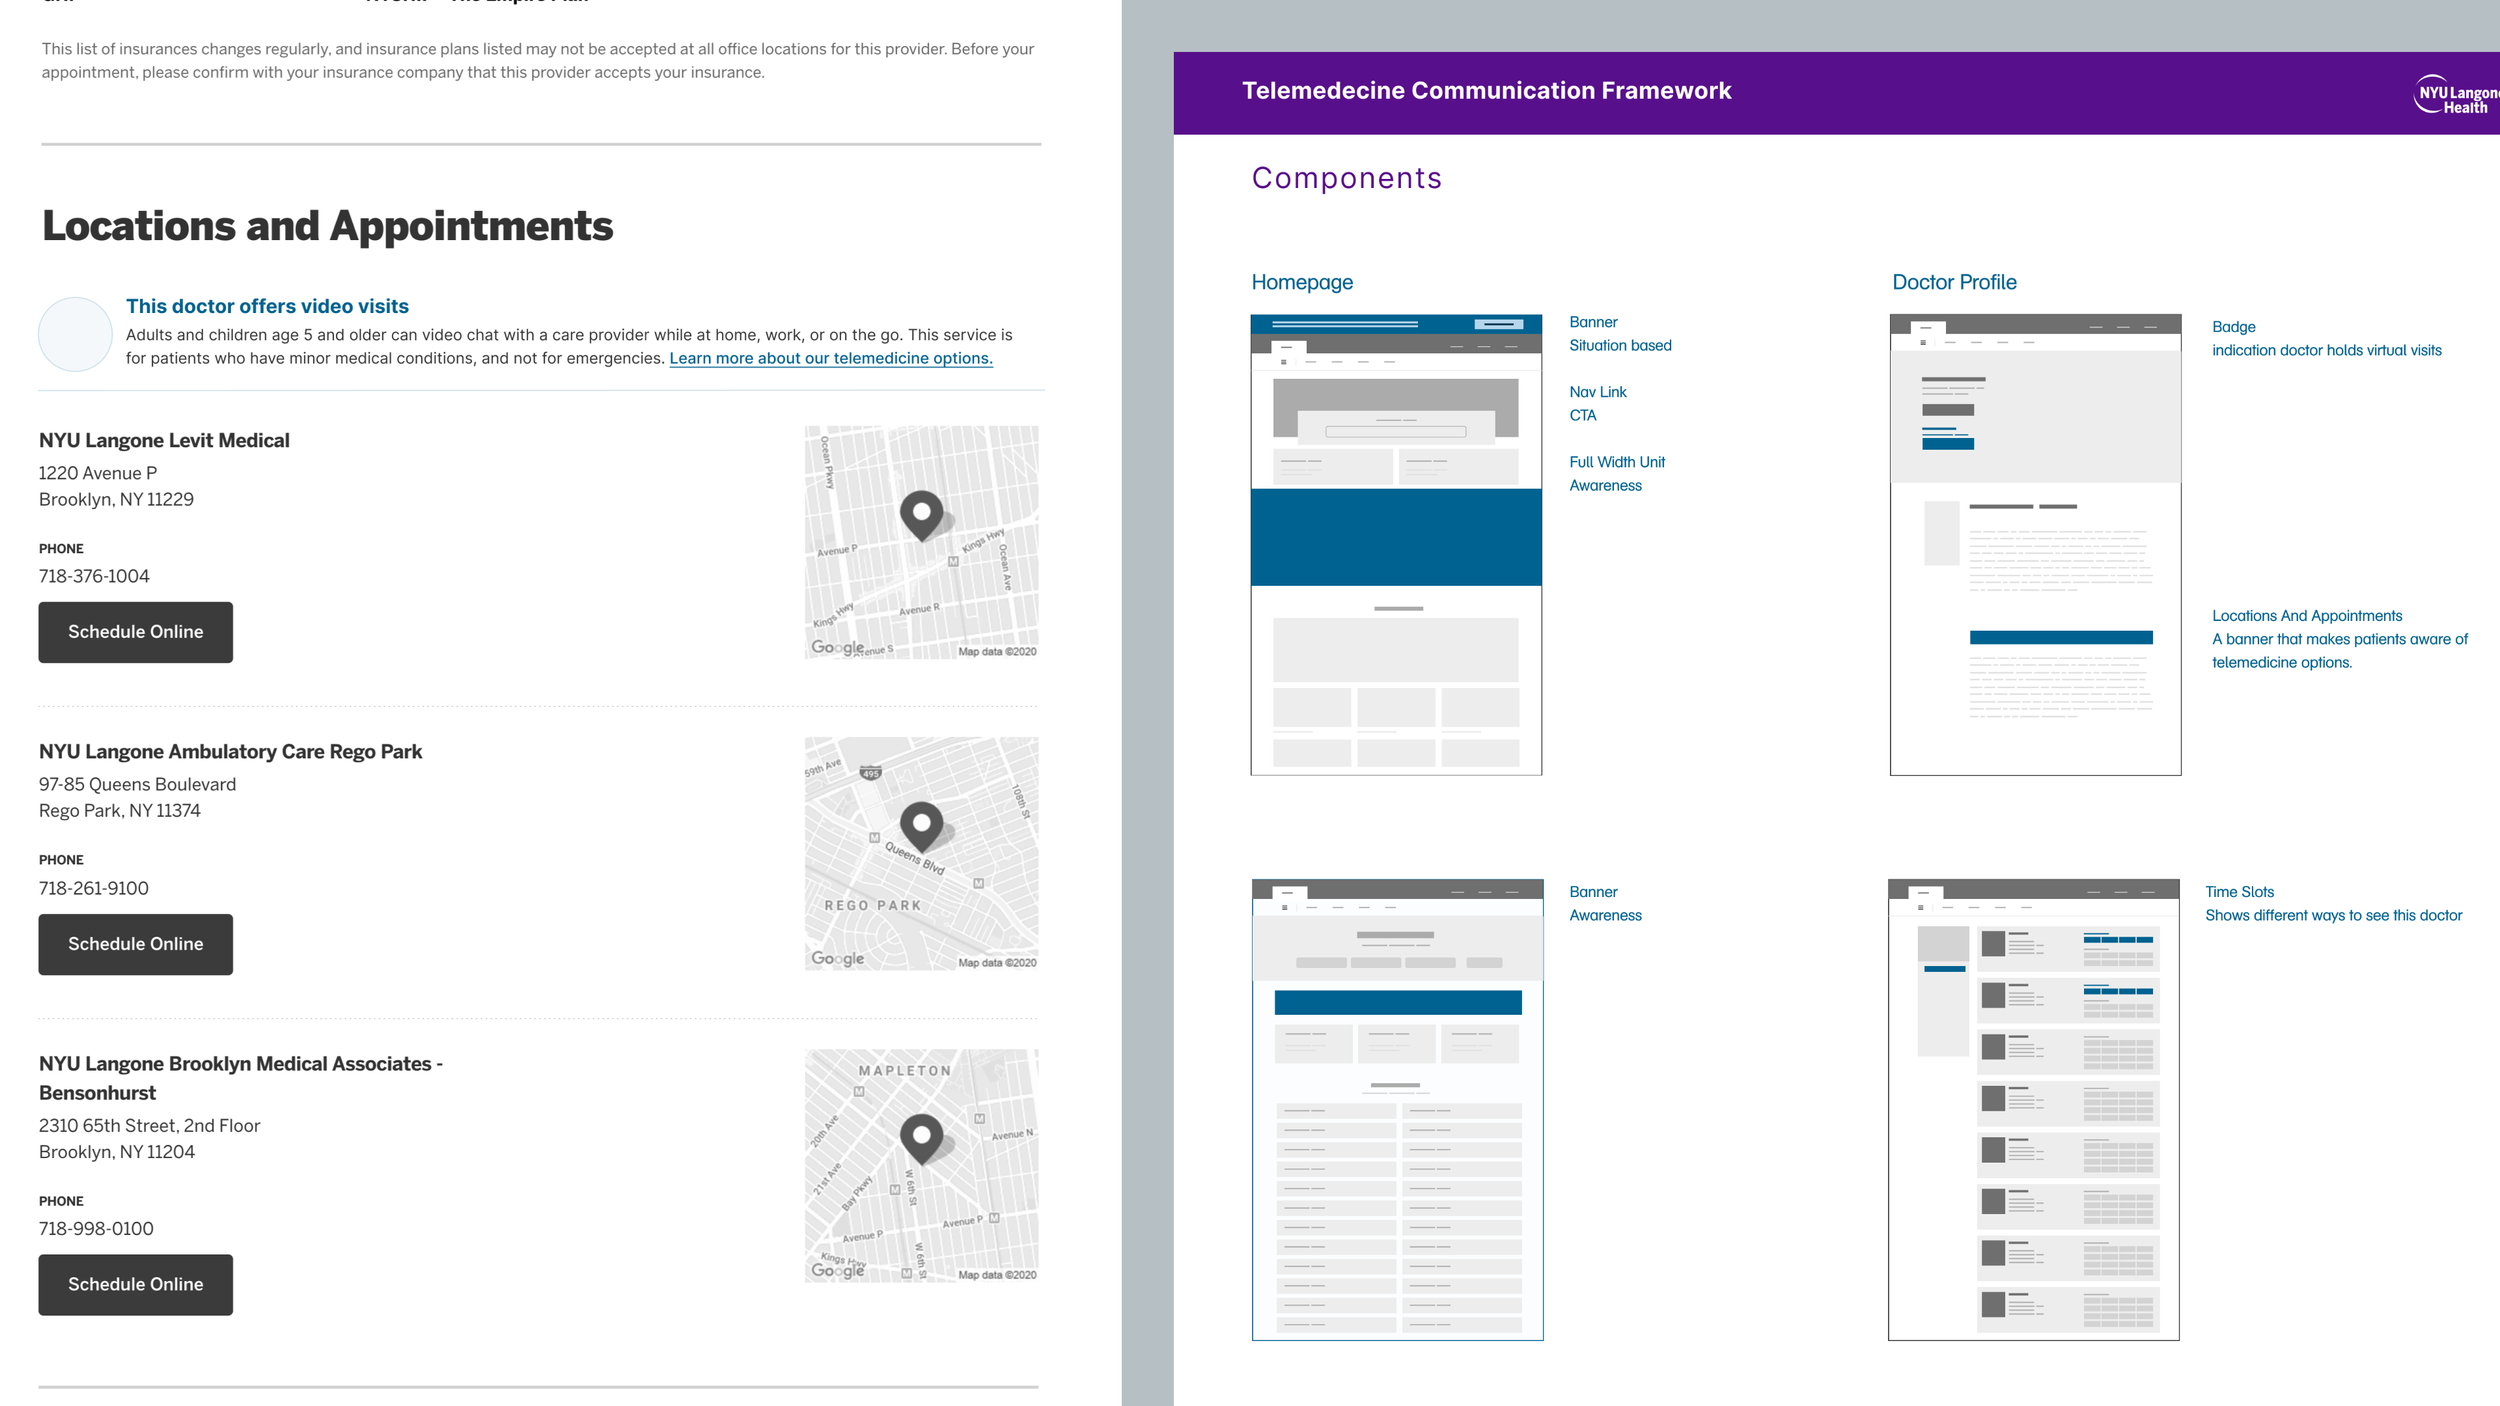Screen dimensions: 2500x1406
Task: Click Schedule Online for Ambulatory Care Rego Park
Action: (136, 944)
